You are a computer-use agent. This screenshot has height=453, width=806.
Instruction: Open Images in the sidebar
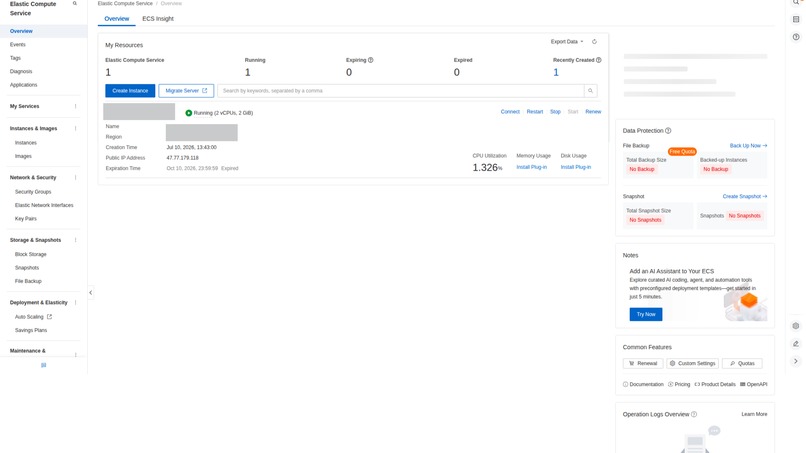point(23,156)
